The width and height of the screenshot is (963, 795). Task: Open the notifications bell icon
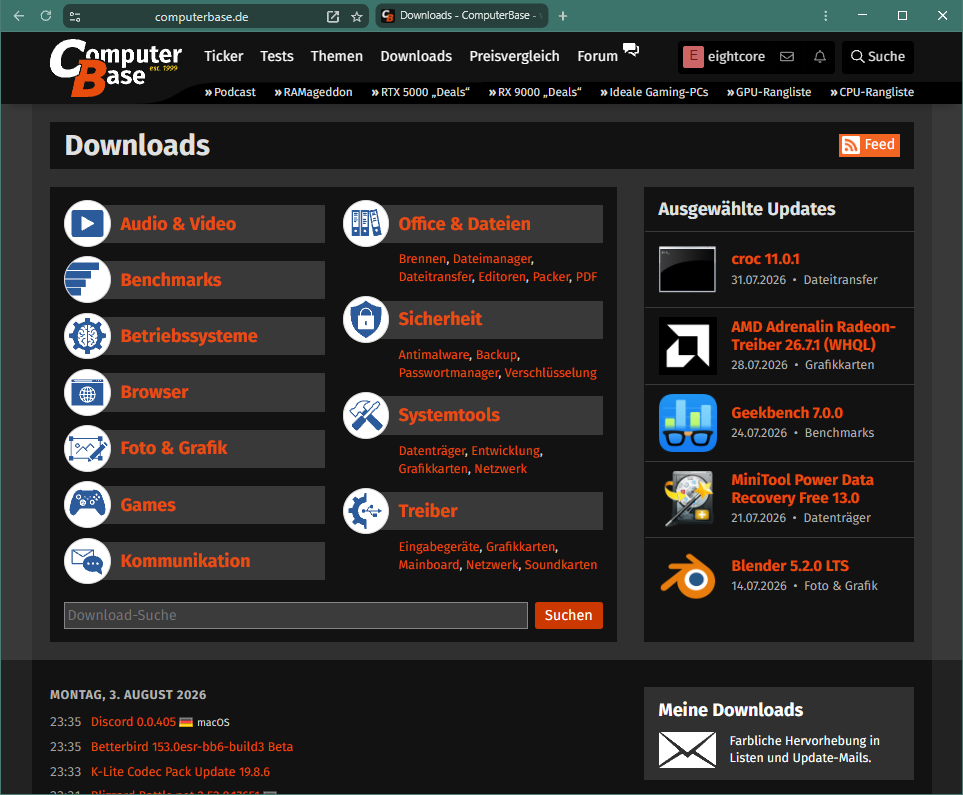820,57
